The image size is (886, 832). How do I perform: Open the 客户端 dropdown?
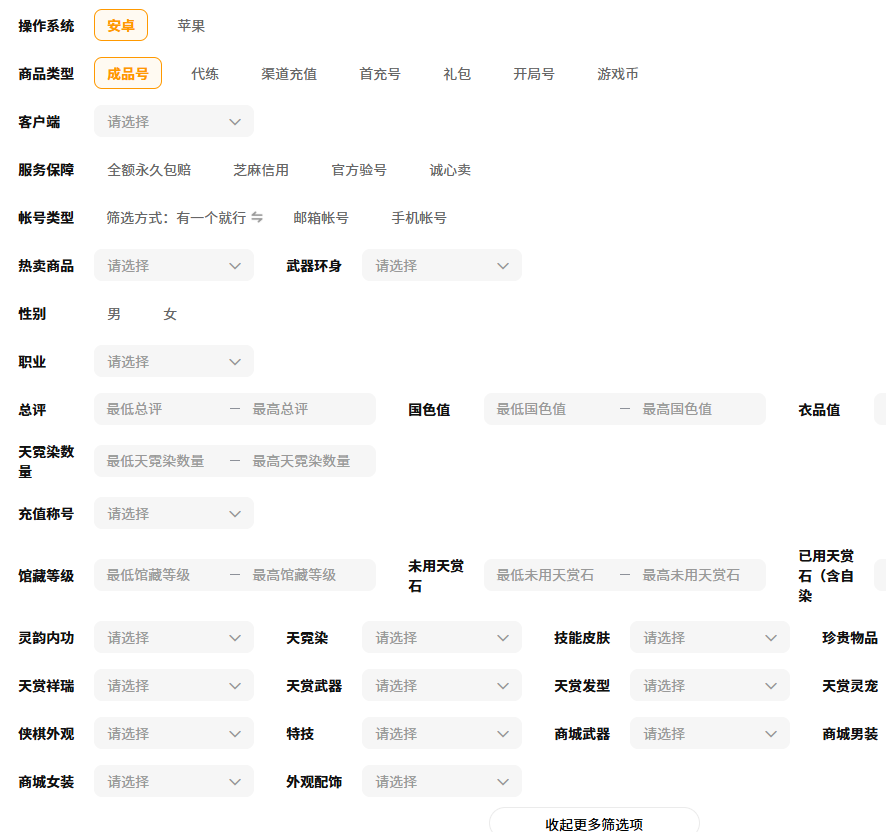coord(174,122)
